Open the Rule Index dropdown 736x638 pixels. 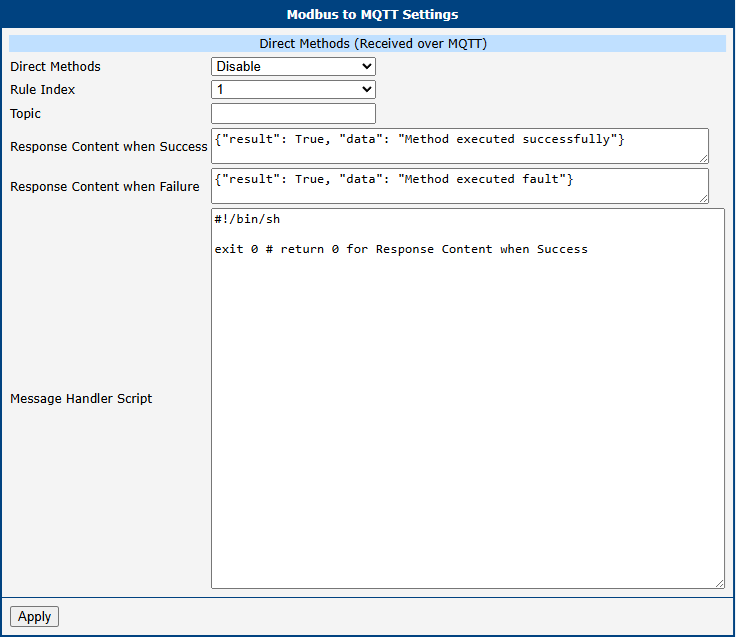pyautogui.click(x=293, y=90)
